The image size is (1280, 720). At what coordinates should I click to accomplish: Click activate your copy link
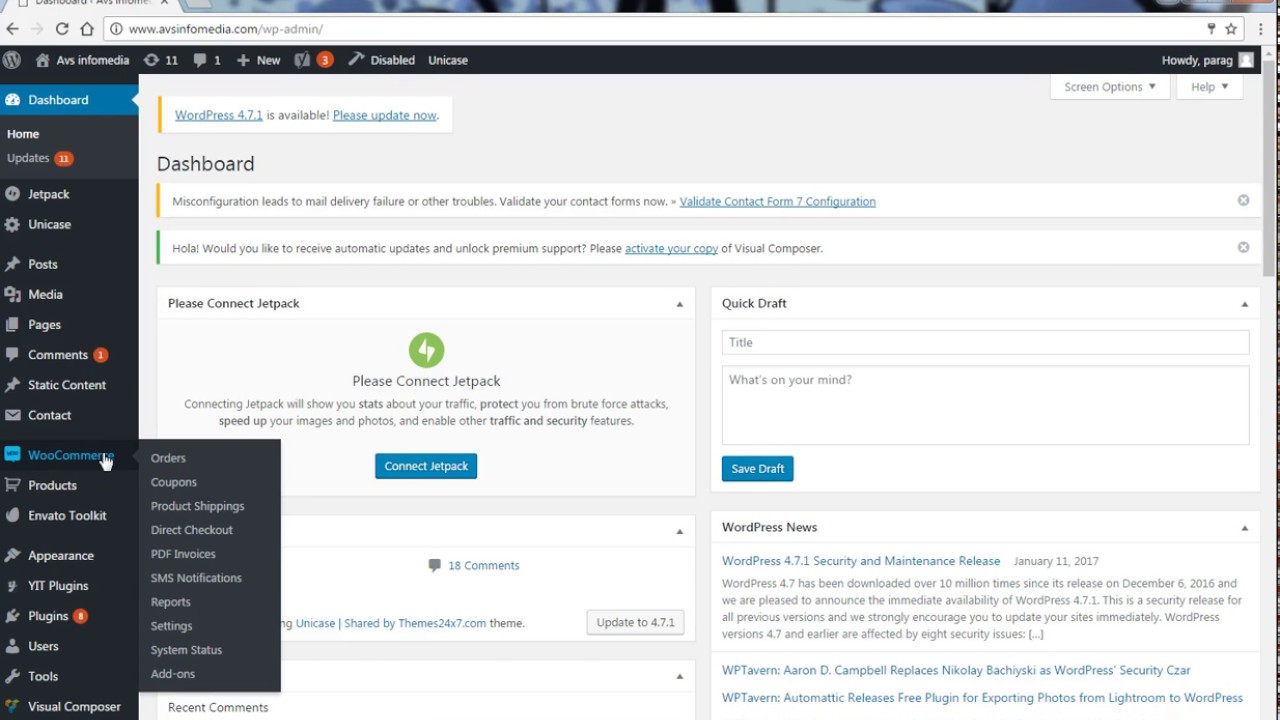[x=671, y=248]
